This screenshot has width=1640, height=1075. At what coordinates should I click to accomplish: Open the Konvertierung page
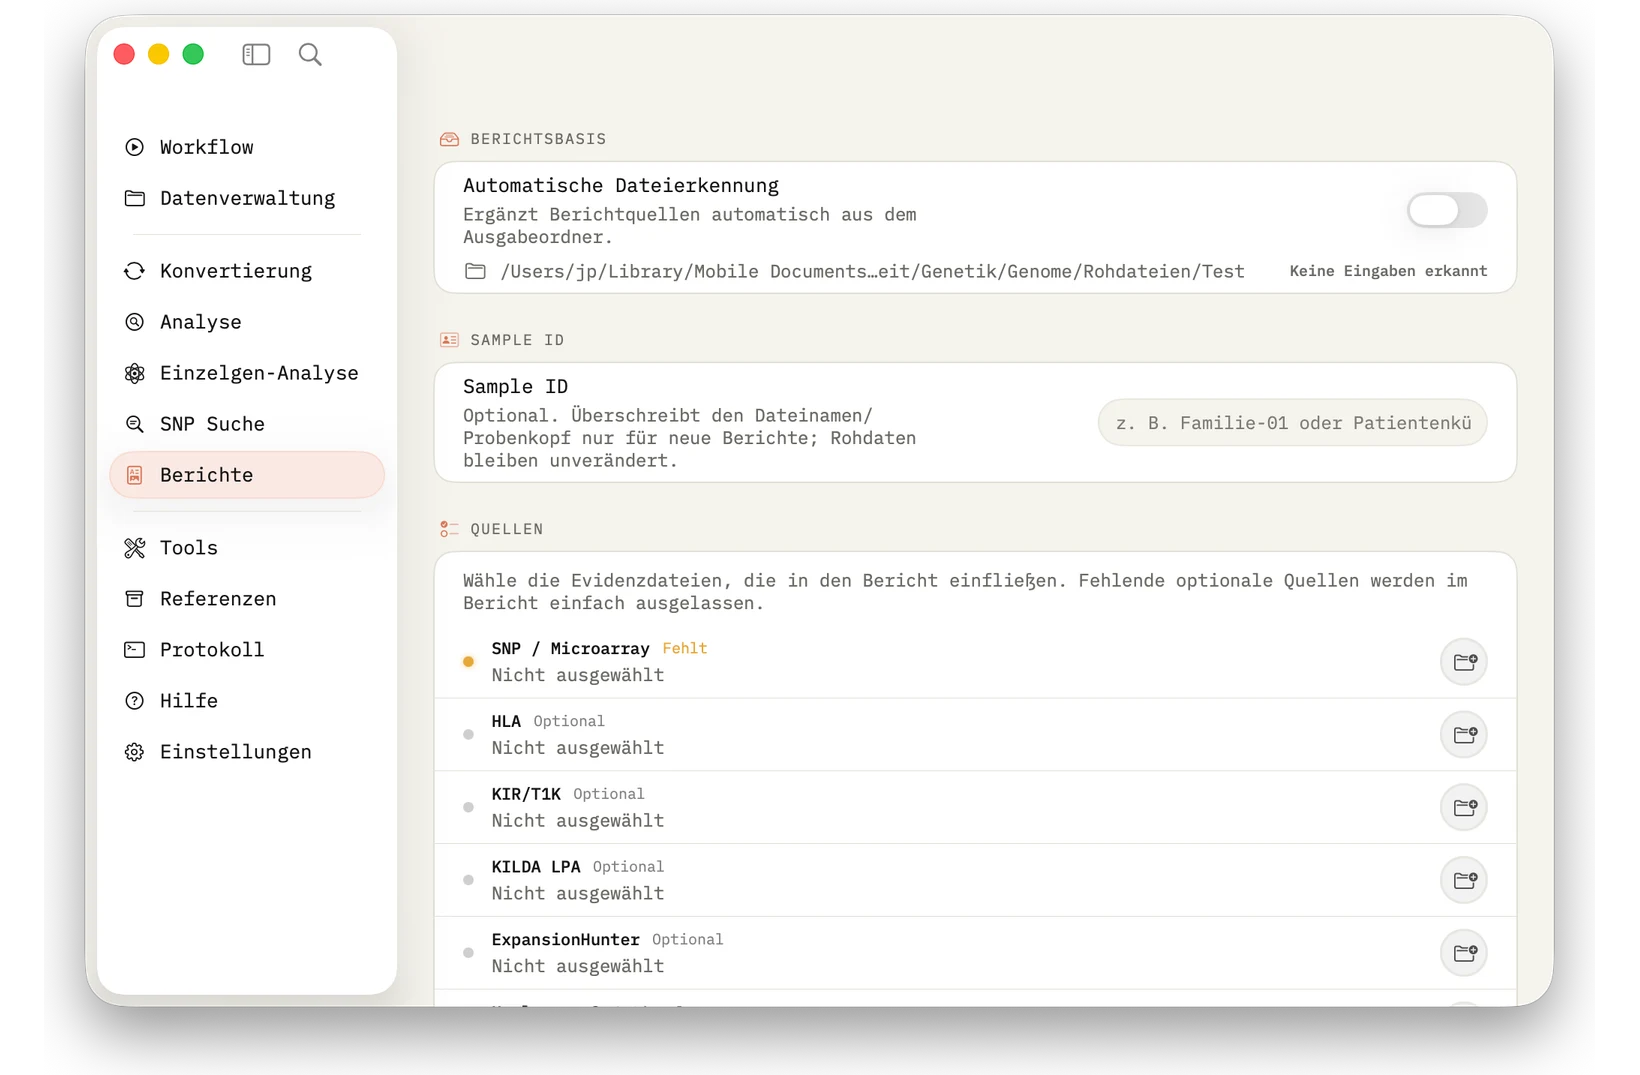pos(247,271)
